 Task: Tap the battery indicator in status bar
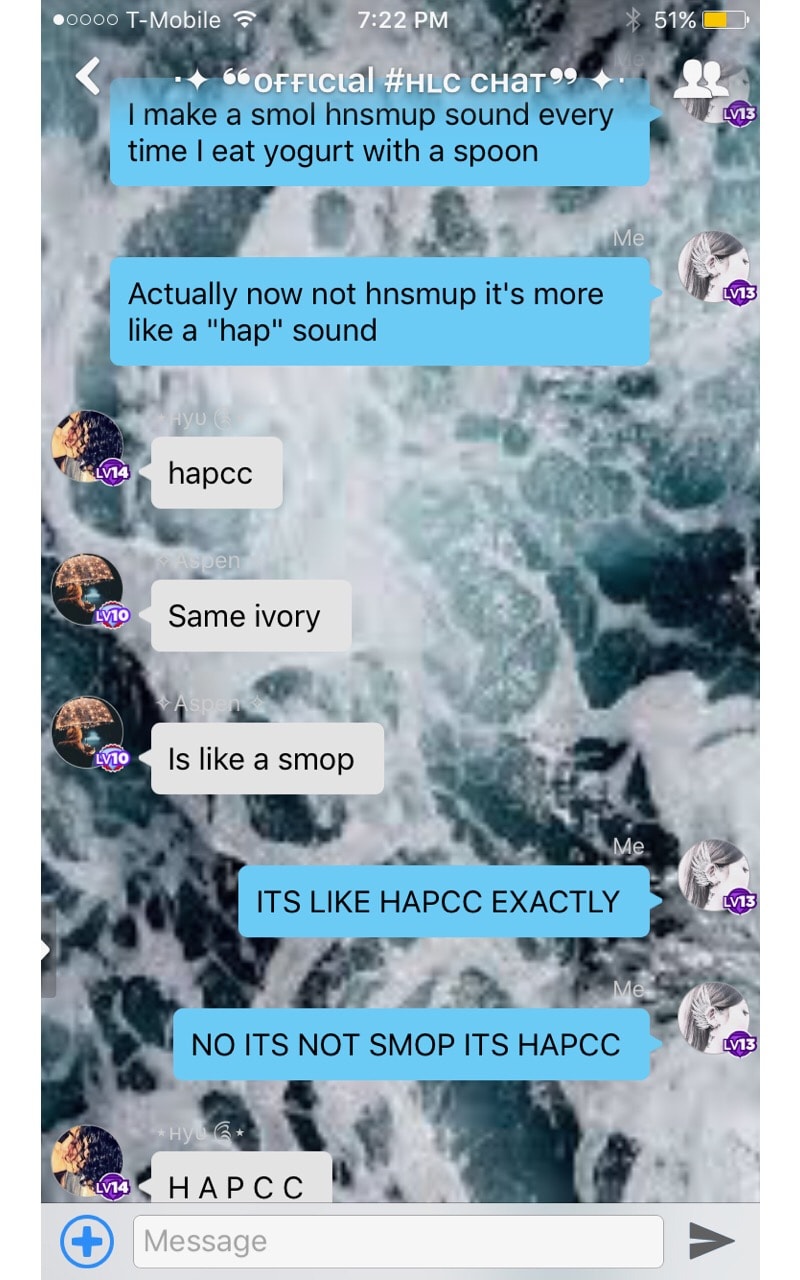[723, 19]
